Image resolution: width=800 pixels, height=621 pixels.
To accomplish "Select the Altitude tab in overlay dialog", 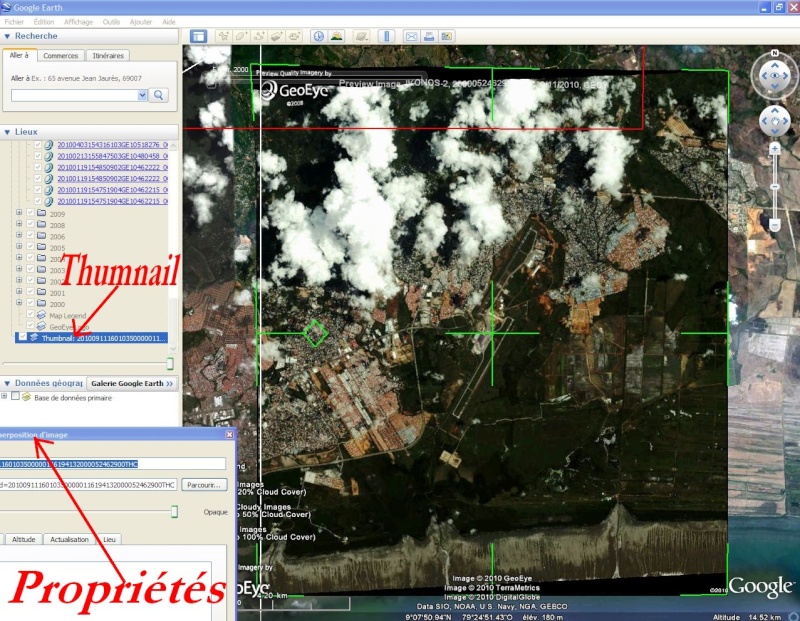I will coord(23,539).
